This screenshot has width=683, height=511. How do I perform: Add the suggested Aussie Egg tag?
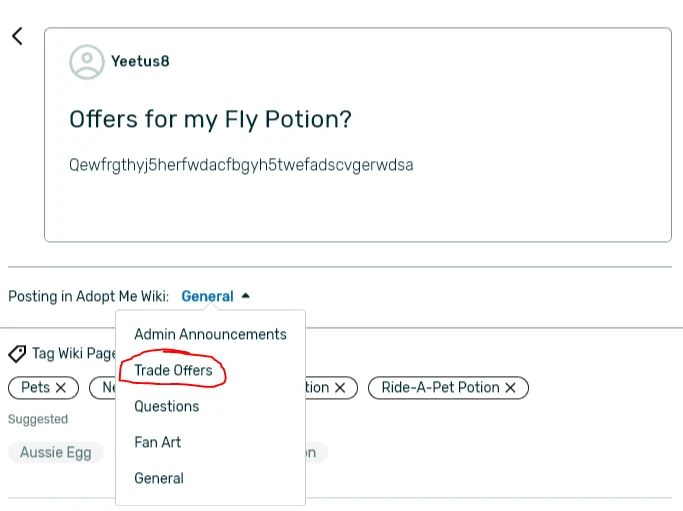pos(56,452)
